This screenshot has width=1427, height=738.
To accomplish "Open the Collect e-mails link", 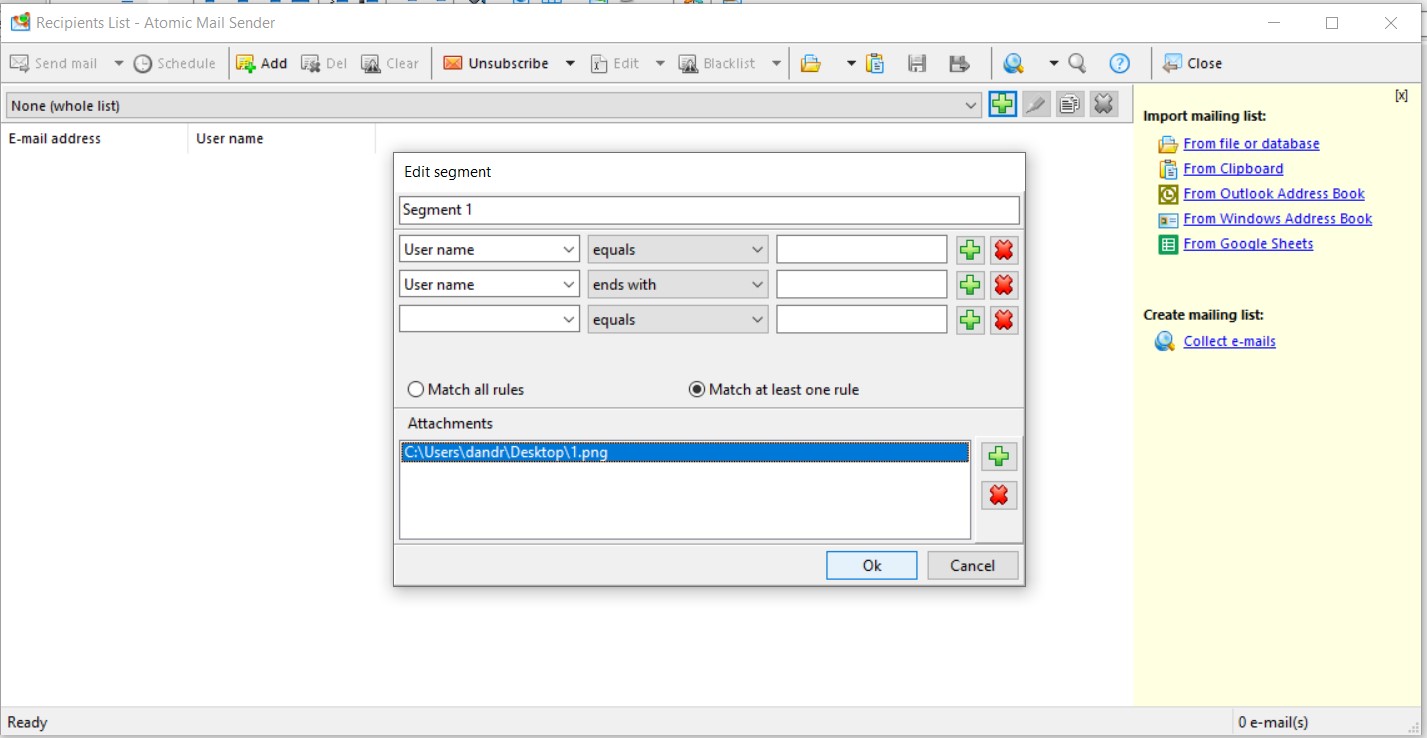I will point(1229,342).
